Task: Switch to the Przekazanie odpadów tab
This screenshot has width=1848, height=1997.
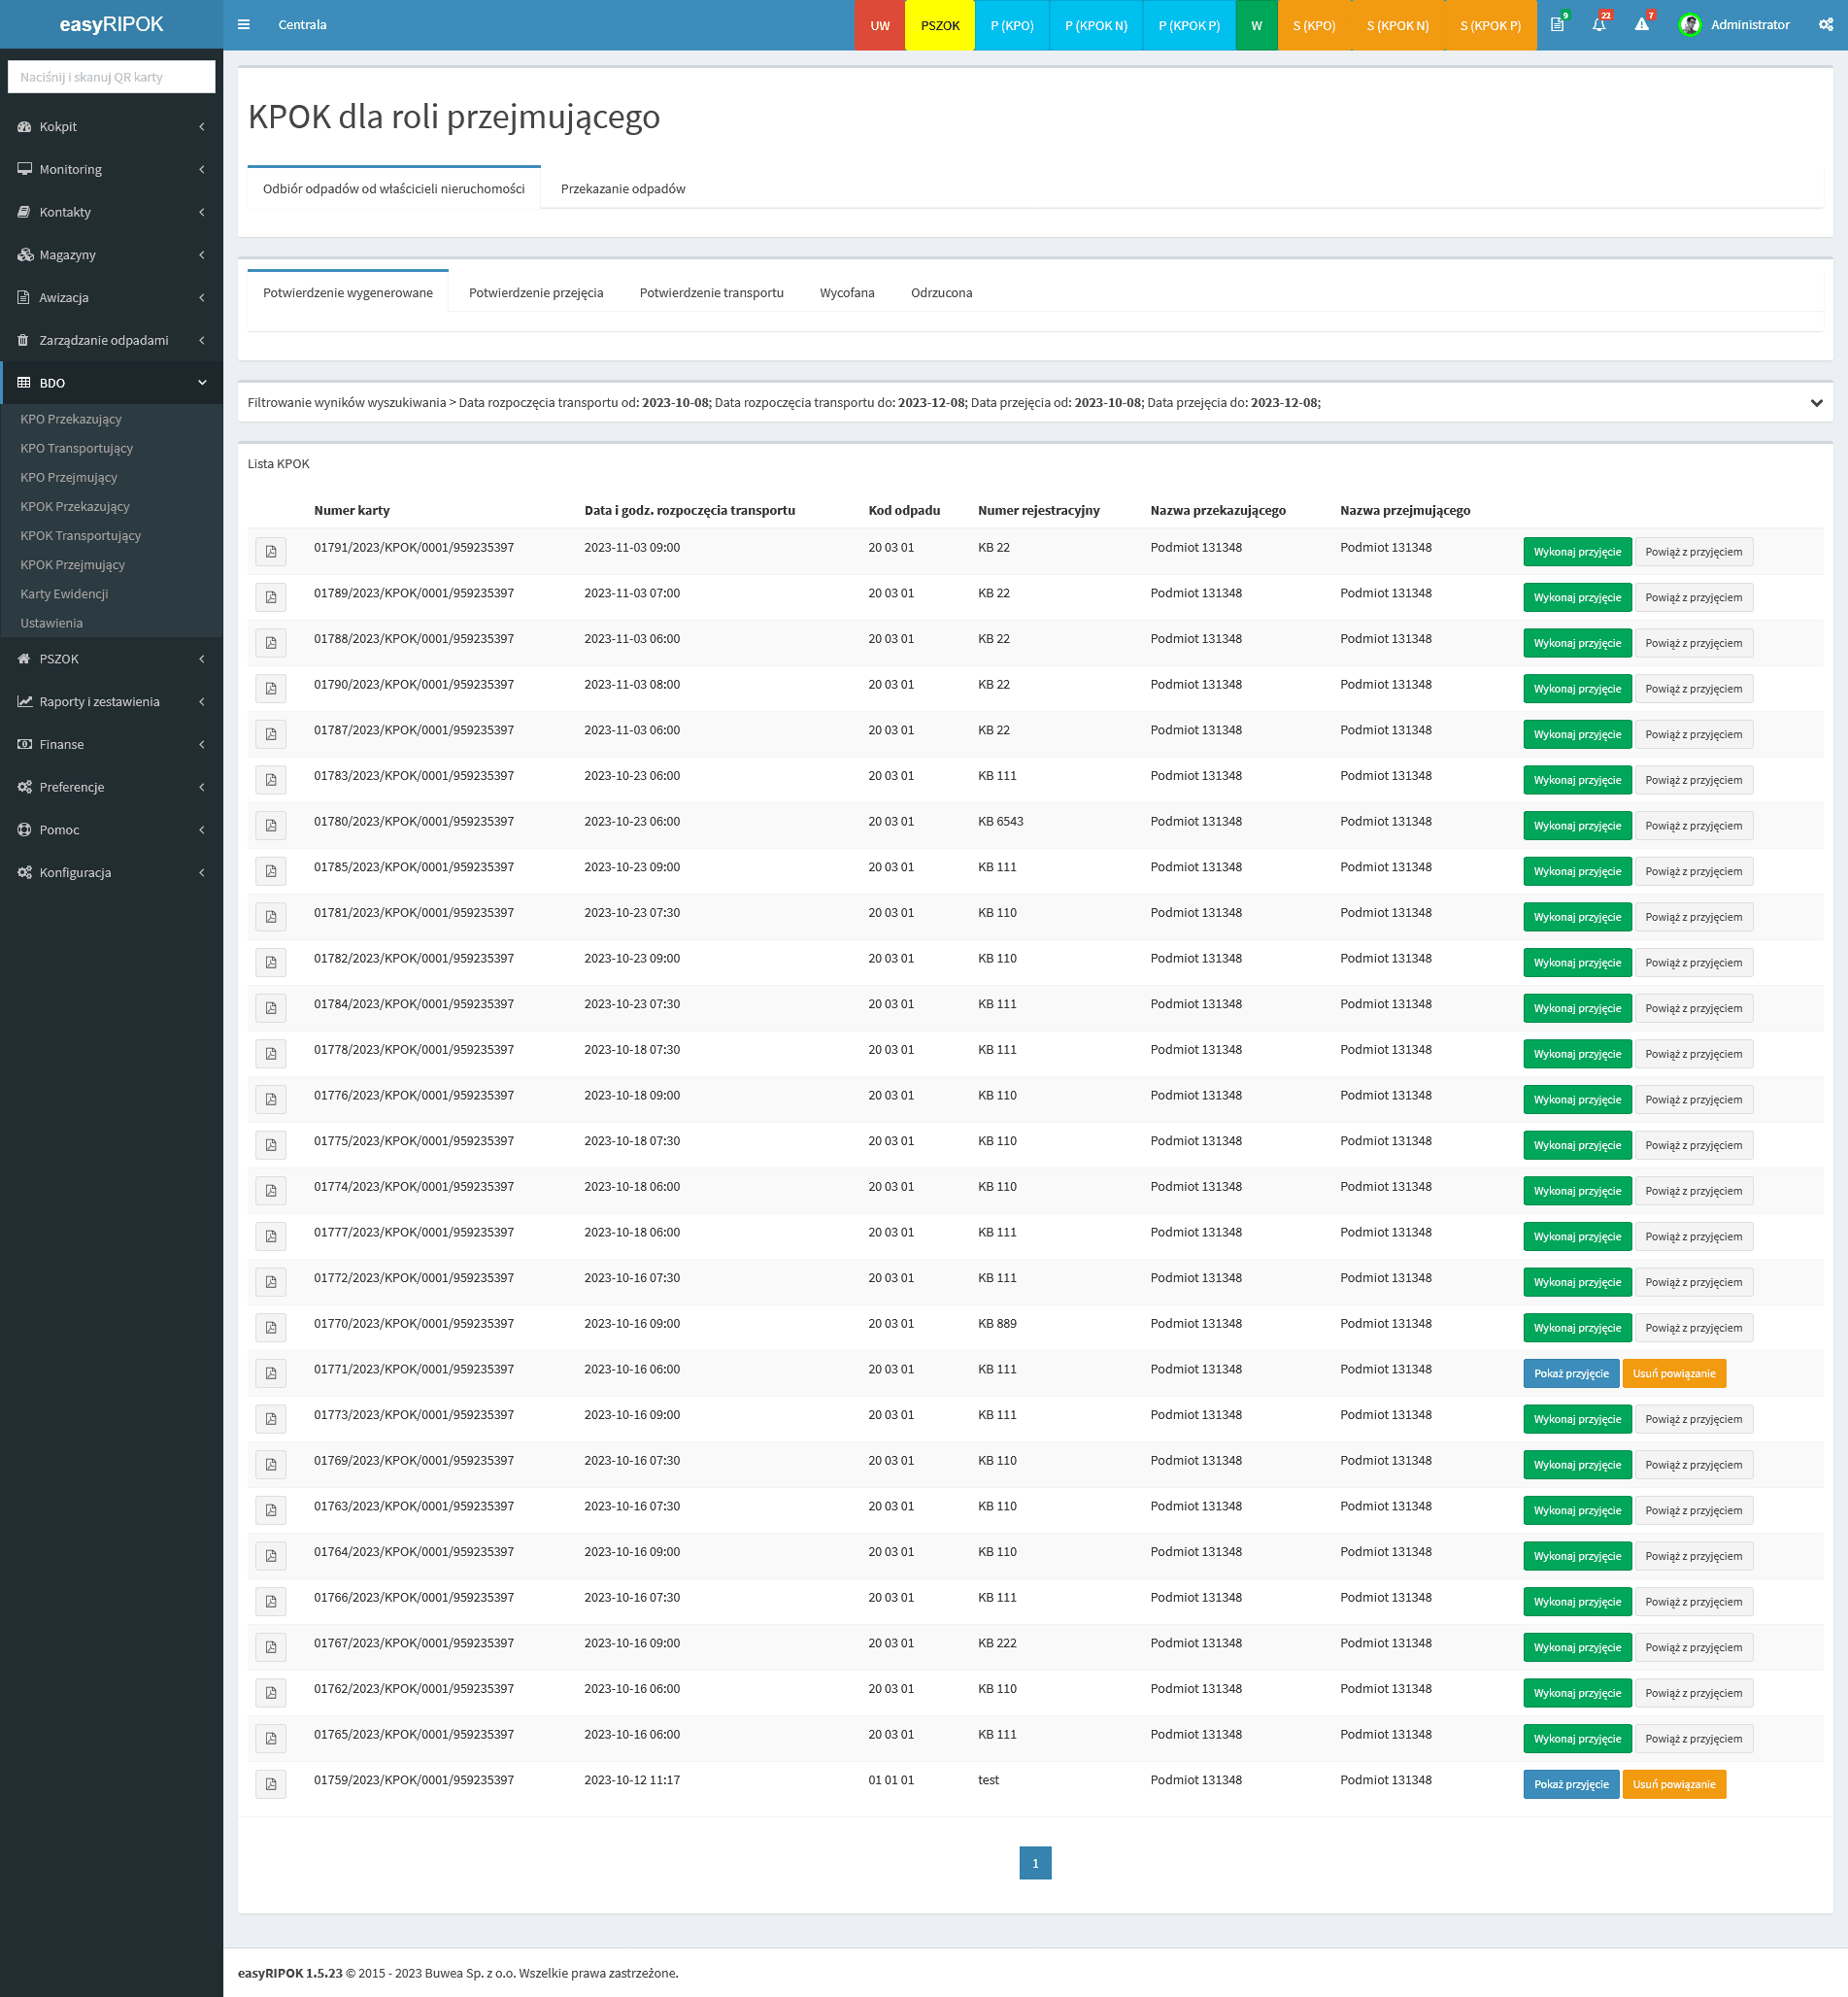Action: tap(621, 188)
